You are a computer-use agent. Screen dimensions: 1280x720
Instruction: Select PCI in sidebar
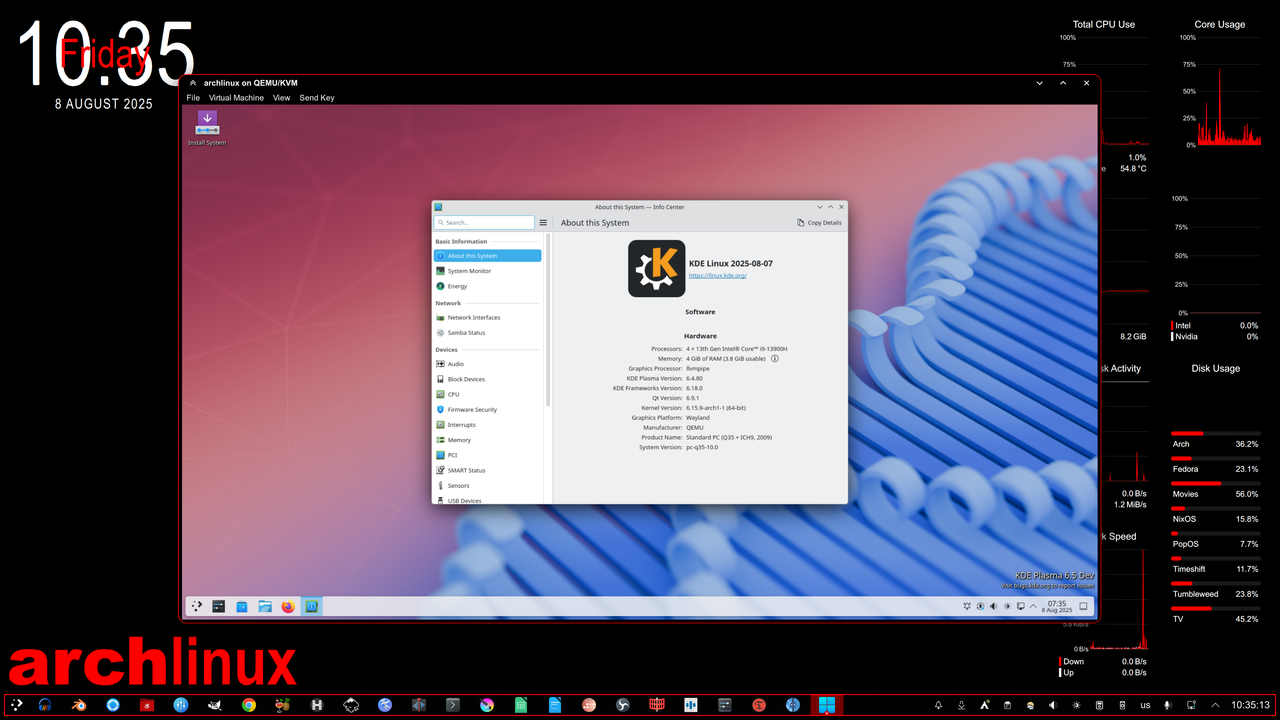pyautogui.click(x=488, y=455)
